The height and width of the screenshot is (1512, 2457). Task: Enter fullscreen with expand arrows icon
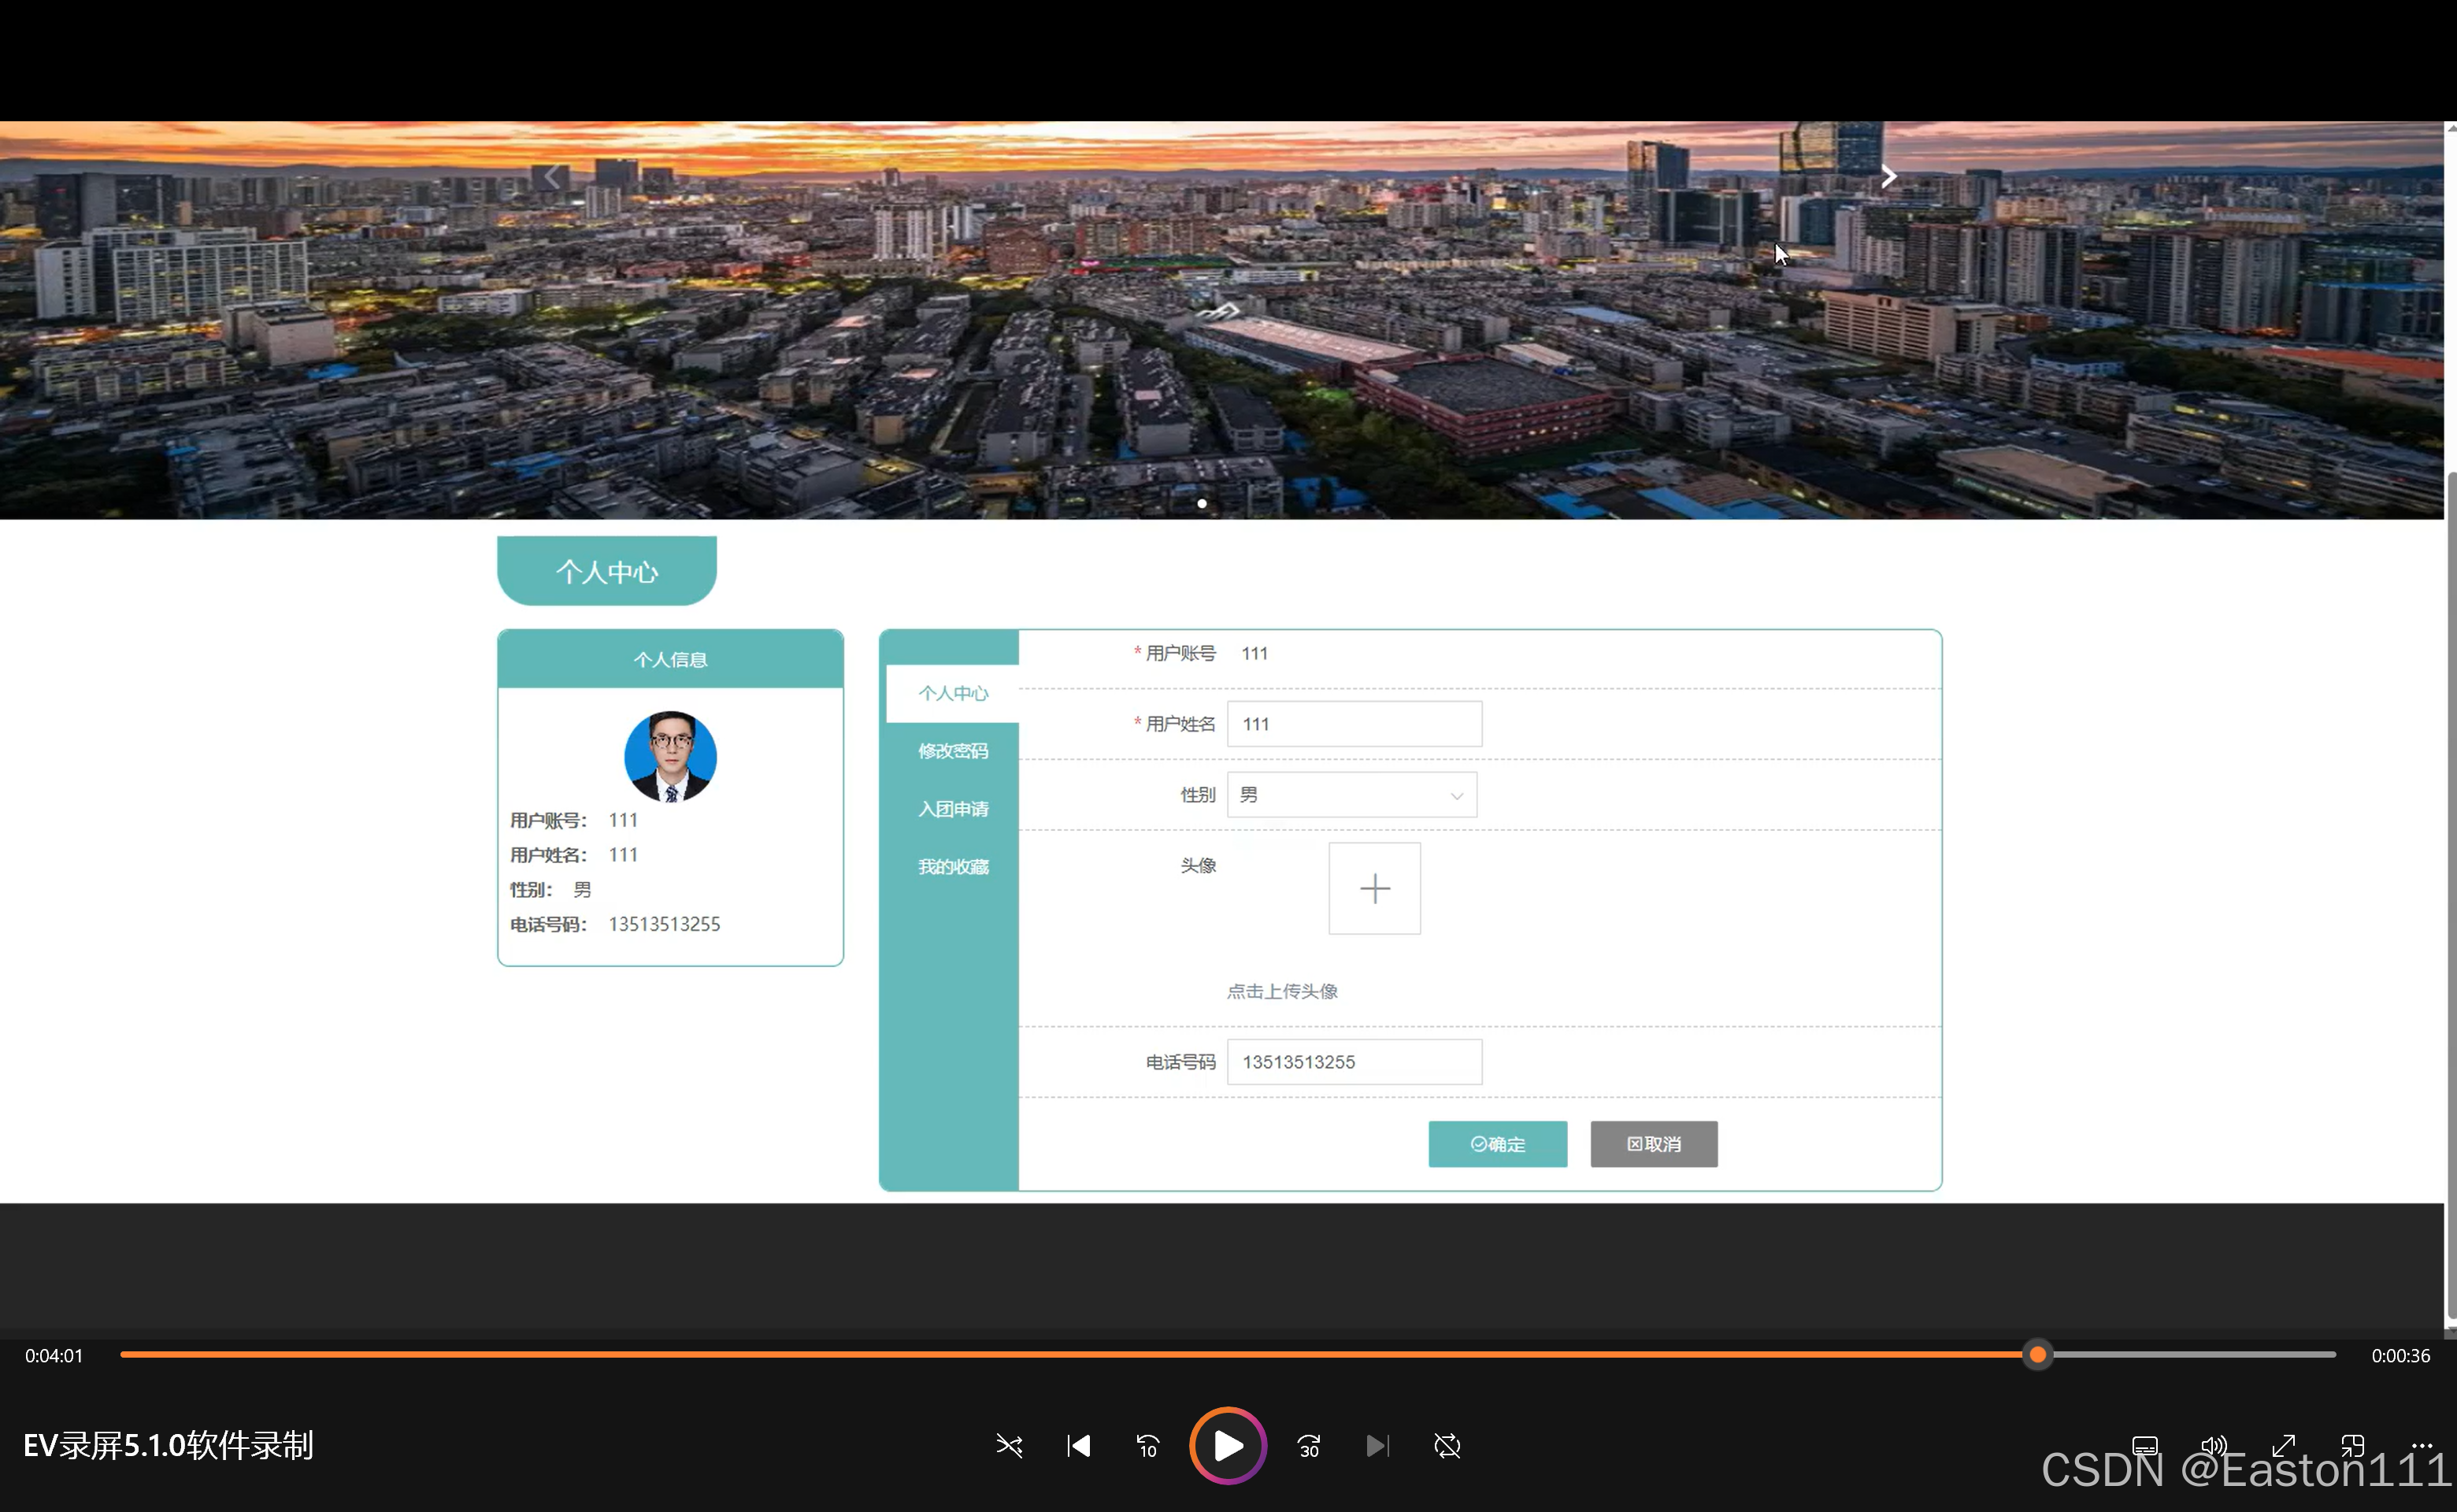(x=2283, y=1446)
